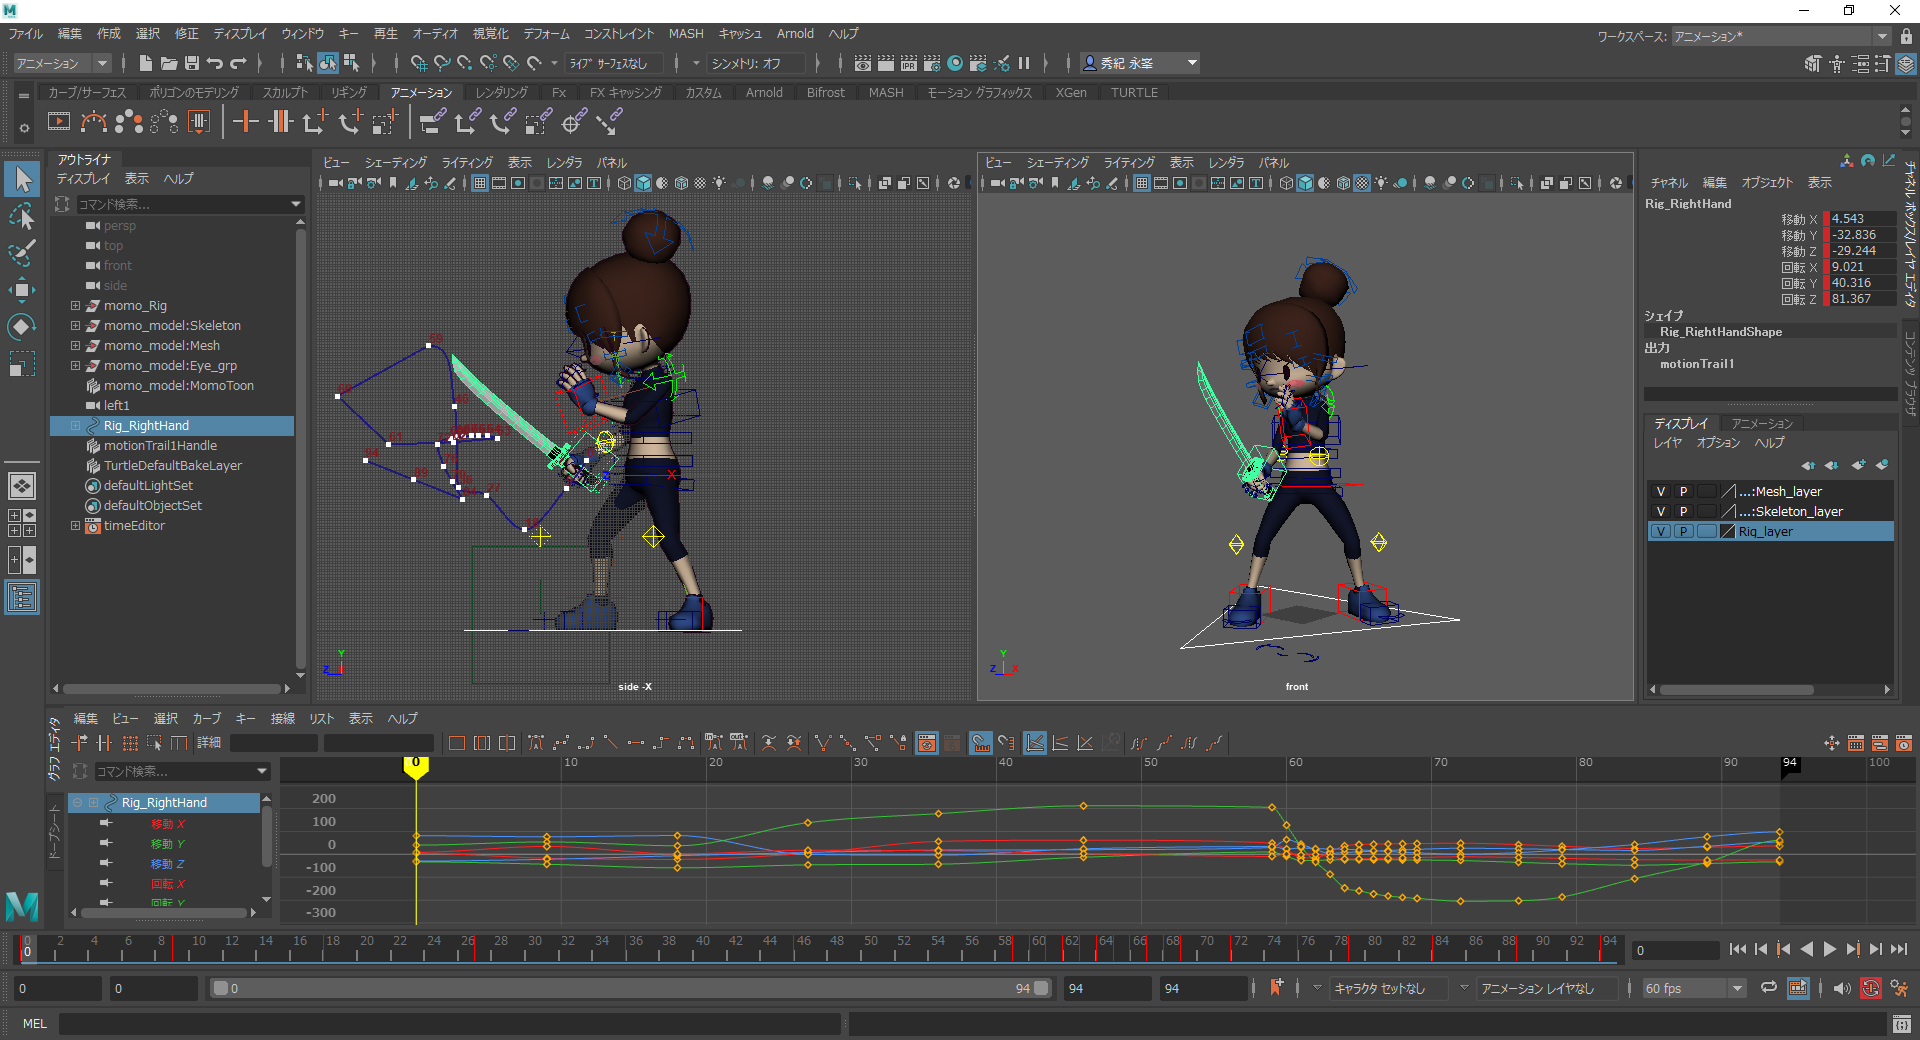Click the Parent Constraint shelf icon

pos(432,123)
